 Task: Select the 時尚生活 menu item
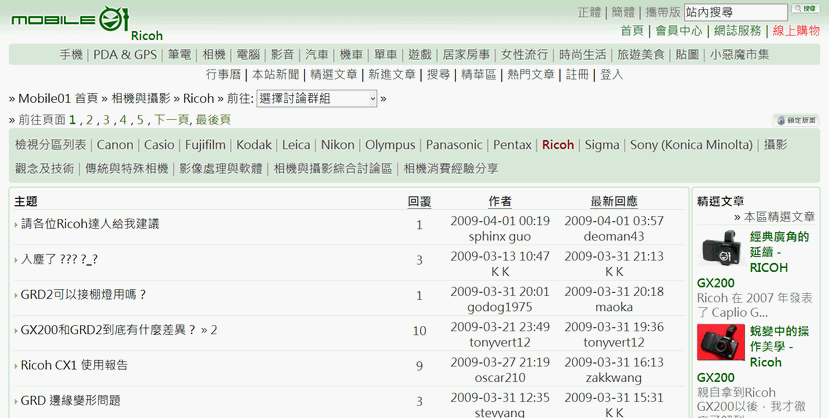pos(583,54)
